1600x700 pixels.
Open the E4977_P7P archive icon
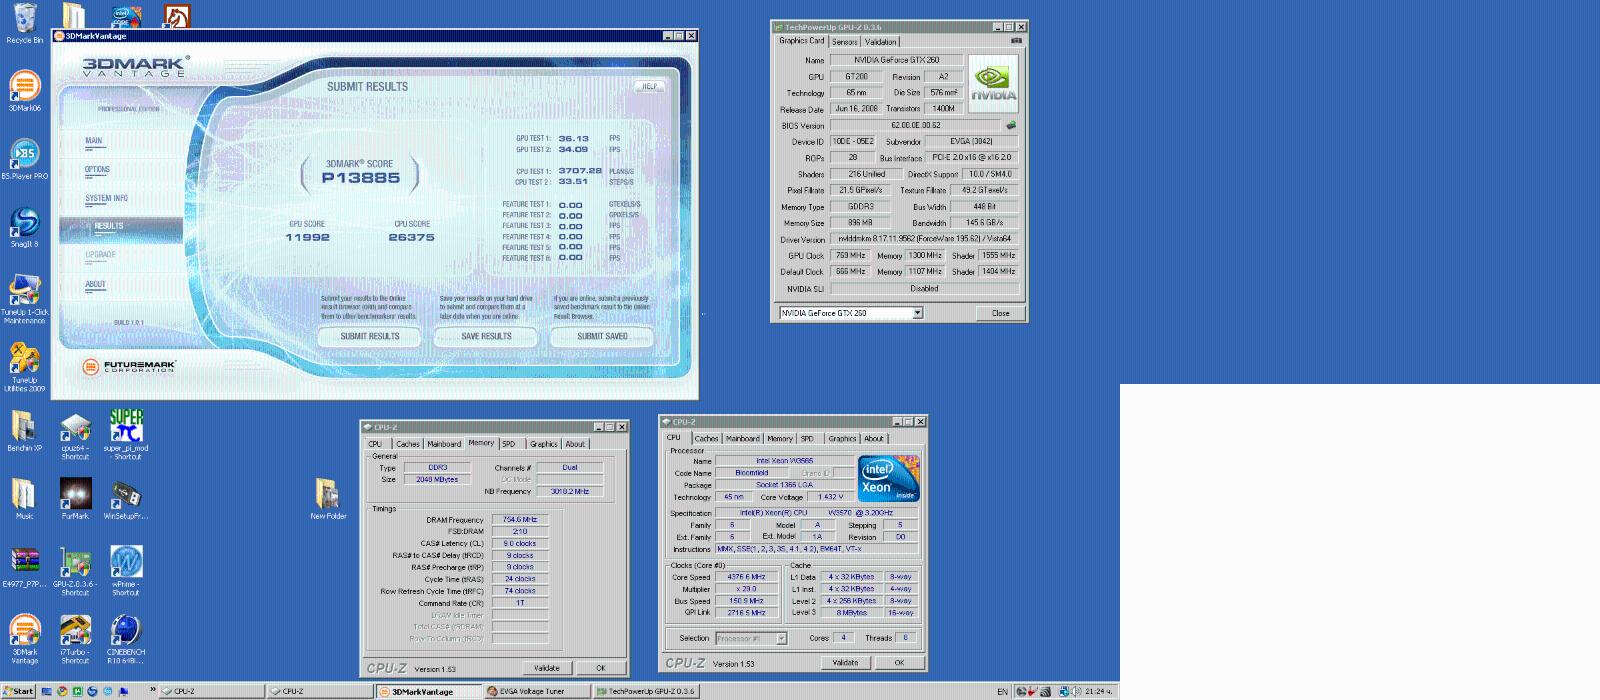24,567
